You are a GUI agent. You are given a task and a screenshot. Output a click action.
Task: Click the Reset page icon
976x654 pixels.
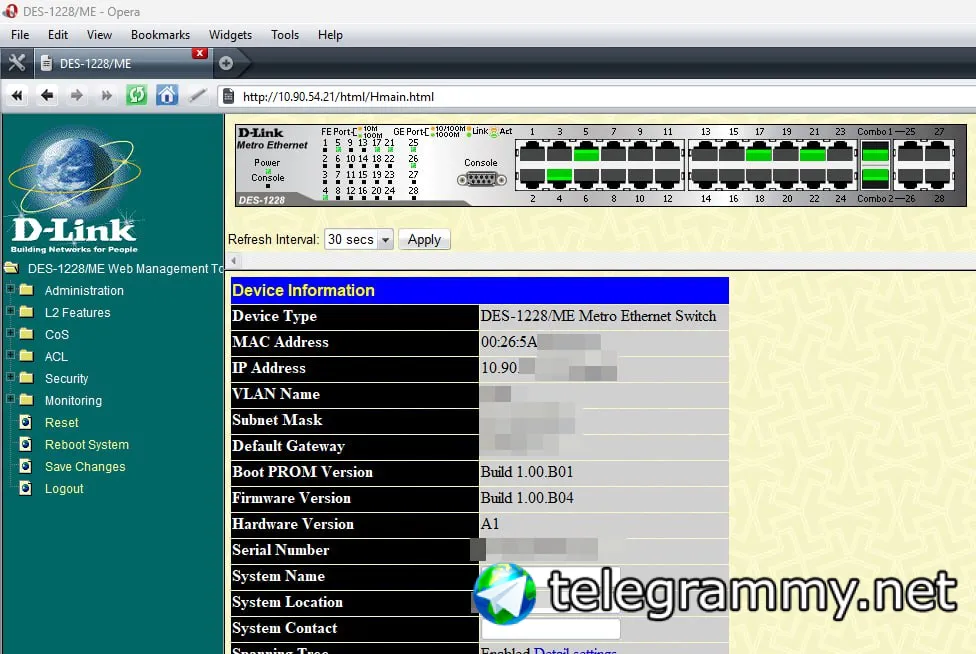[x=26, y=423]
